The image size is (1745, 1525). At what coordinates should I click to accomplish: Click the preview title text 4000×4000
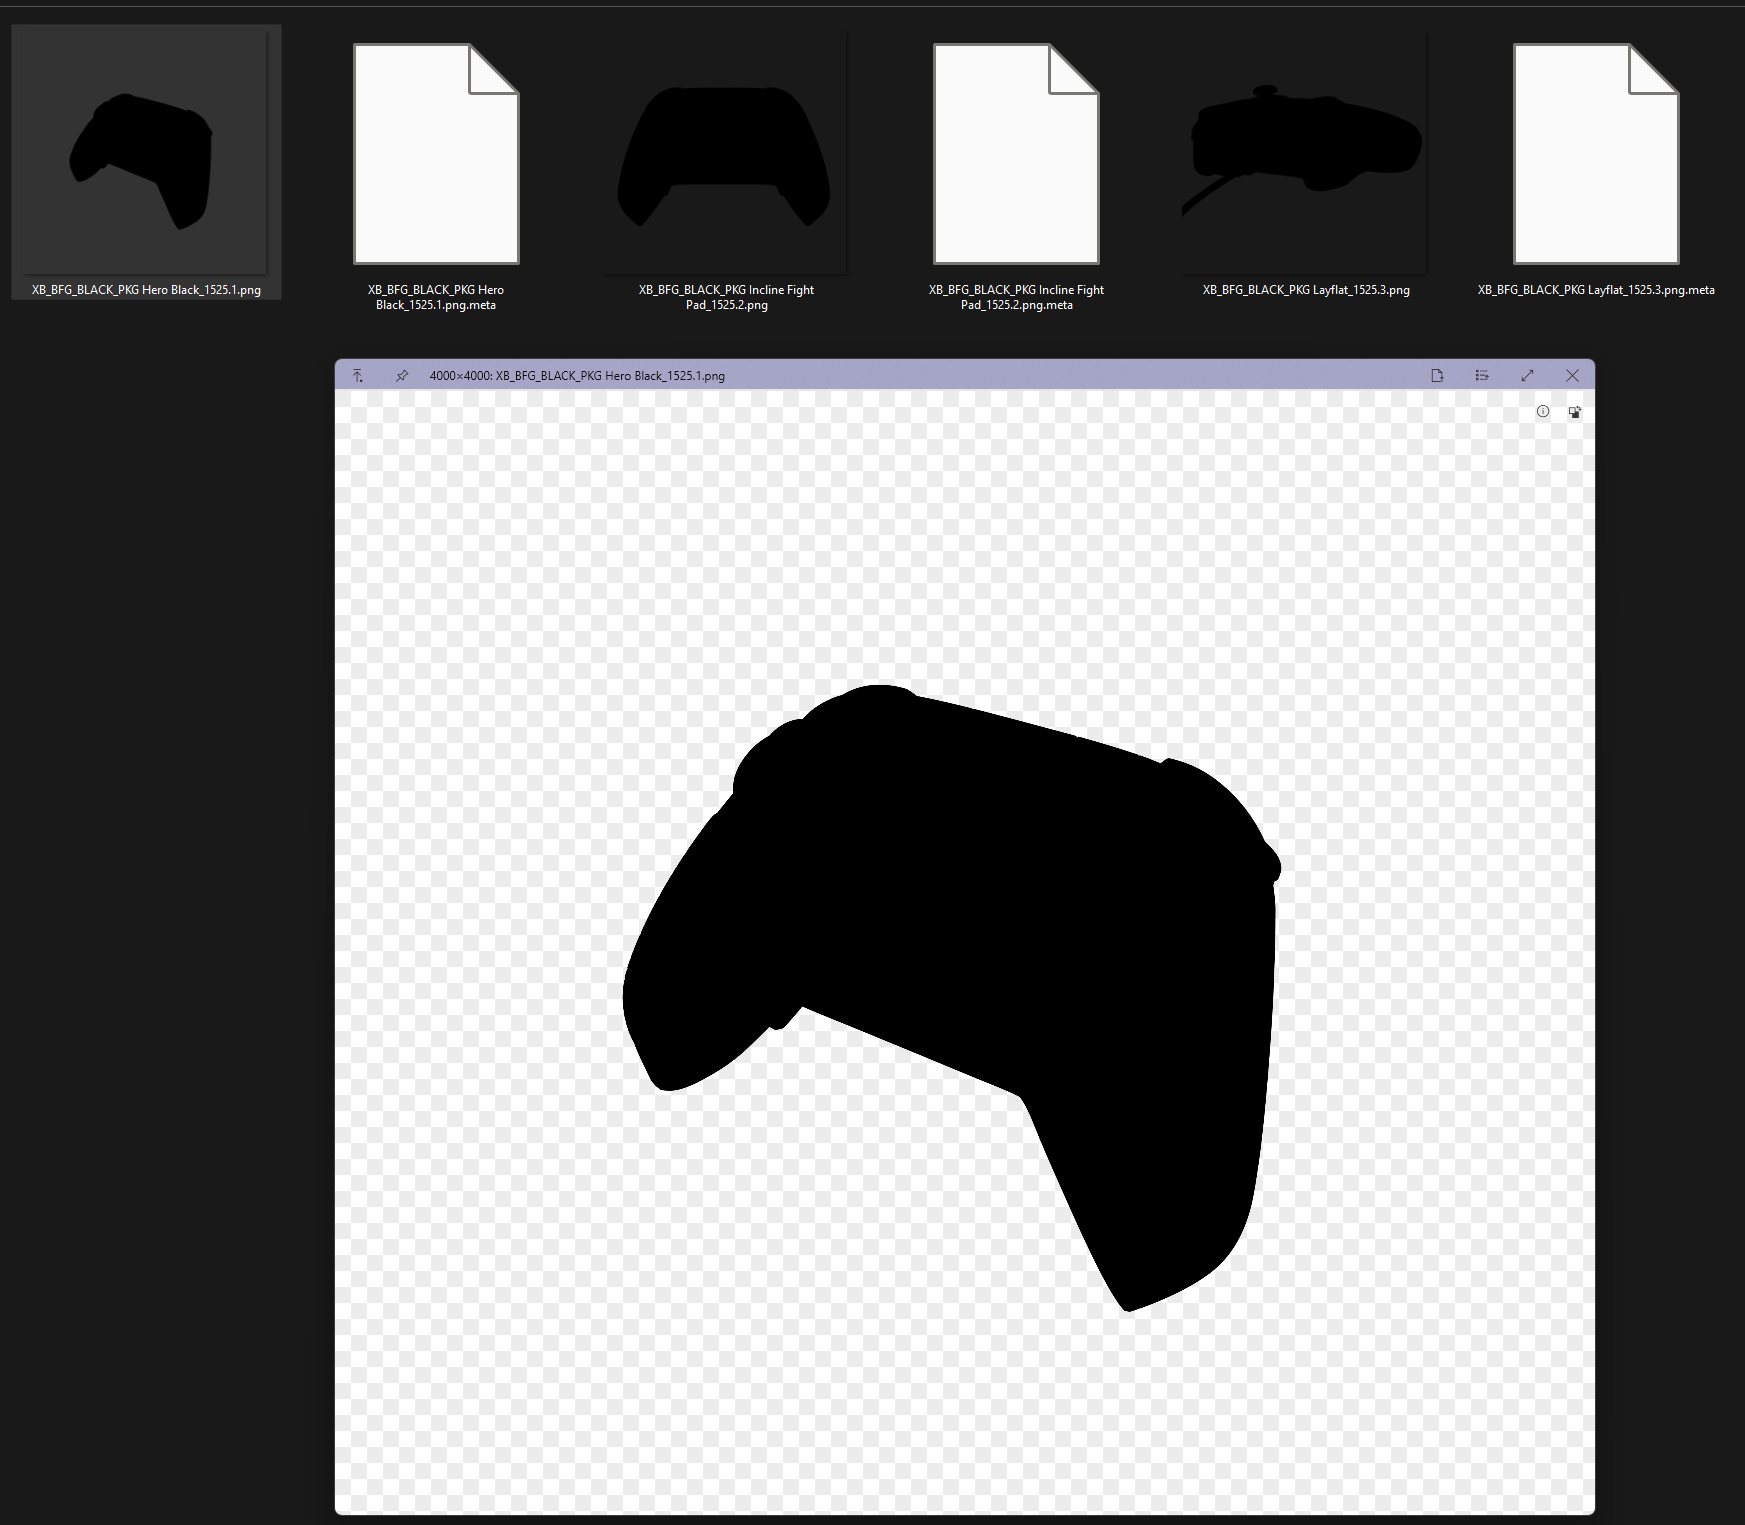(459, 376)
